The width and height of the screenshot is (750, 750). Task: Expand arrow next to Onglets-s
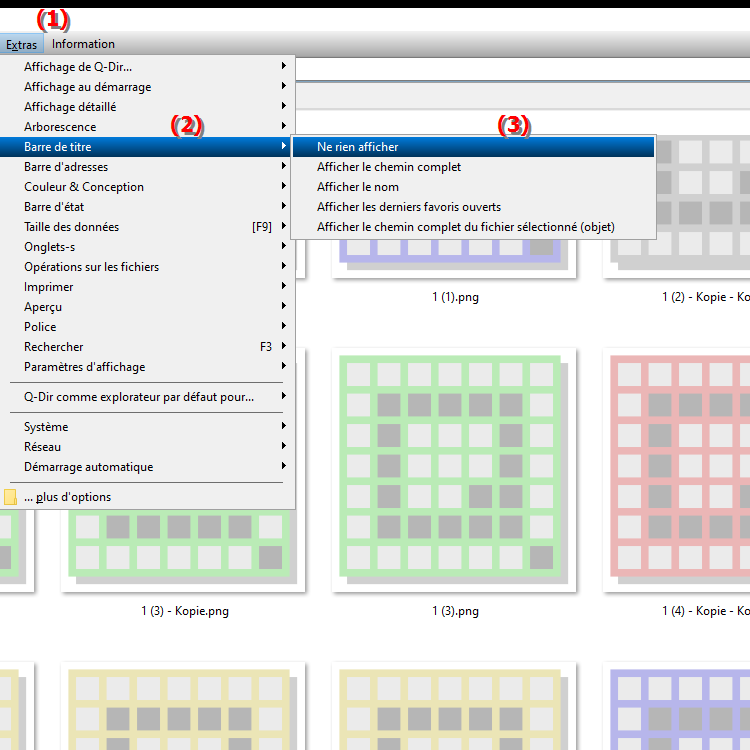pos(284,246)
